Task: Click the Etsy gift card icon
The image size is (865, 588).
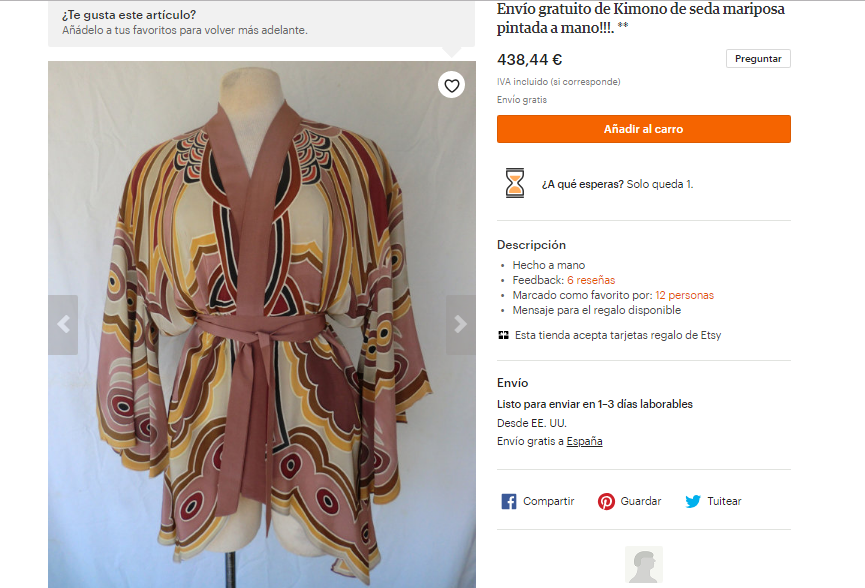Action: tap(503, 335)
